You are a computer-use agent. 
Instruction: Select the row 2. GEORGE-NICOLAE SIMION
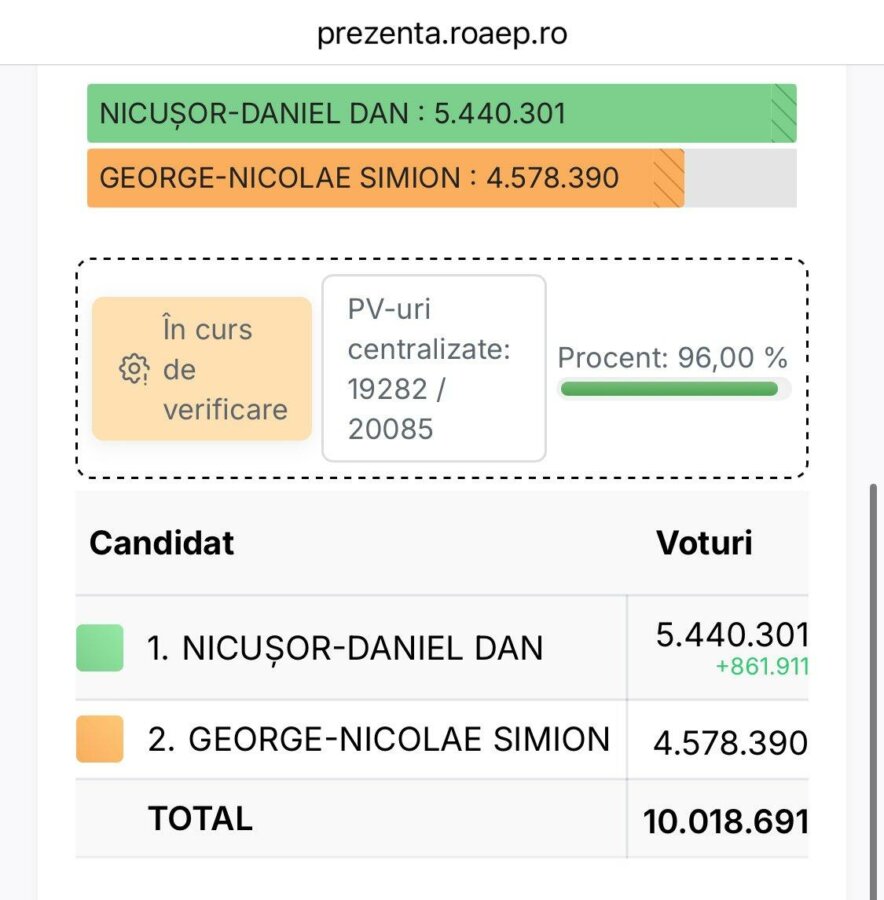(x=442, y=739)
